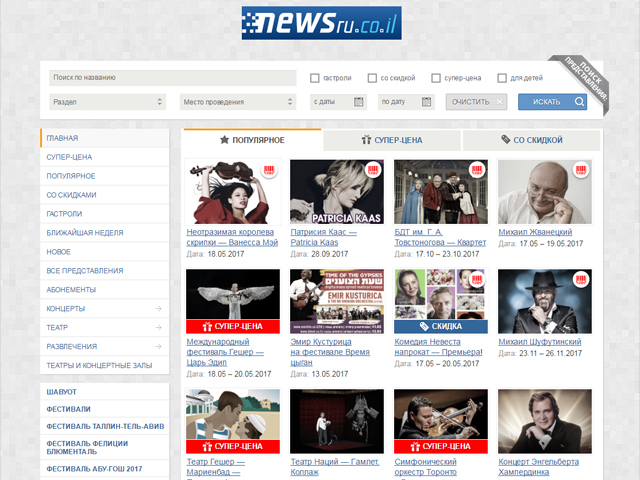Expand the КОНЦЕРТЫ submenu arrow
Image resolution: width=640 pixels, height=480 pixels.
[159, 309]
